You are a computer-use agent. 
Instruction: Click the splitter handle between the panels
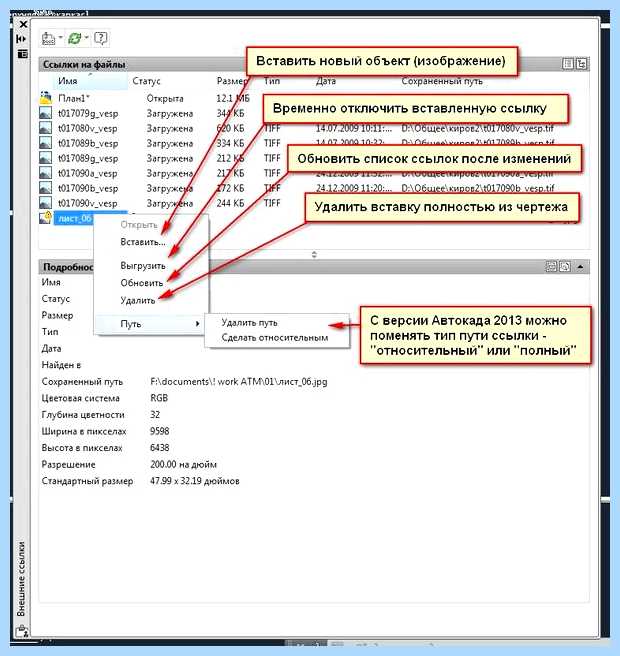(x=314, y=254)
